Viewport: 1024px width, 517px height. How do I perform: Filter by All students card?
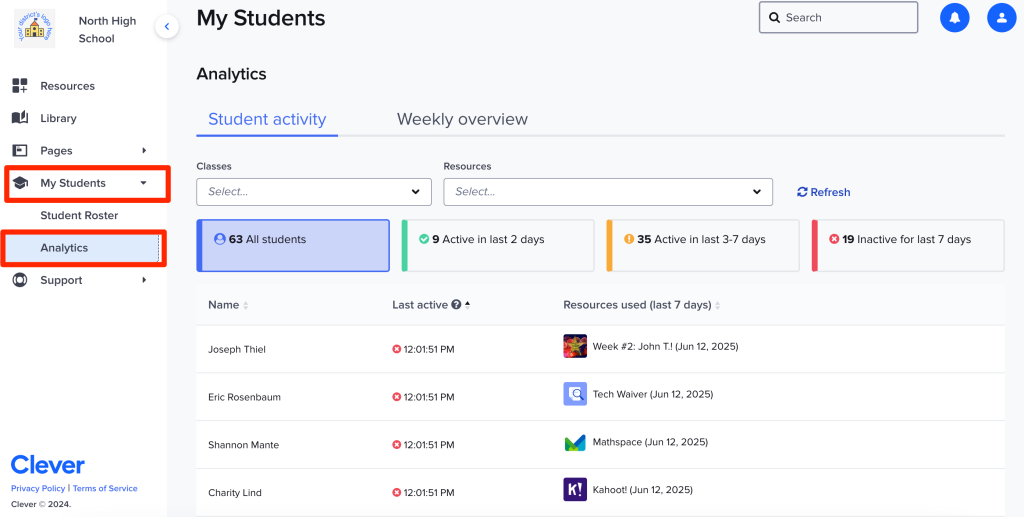pos(293,246)
